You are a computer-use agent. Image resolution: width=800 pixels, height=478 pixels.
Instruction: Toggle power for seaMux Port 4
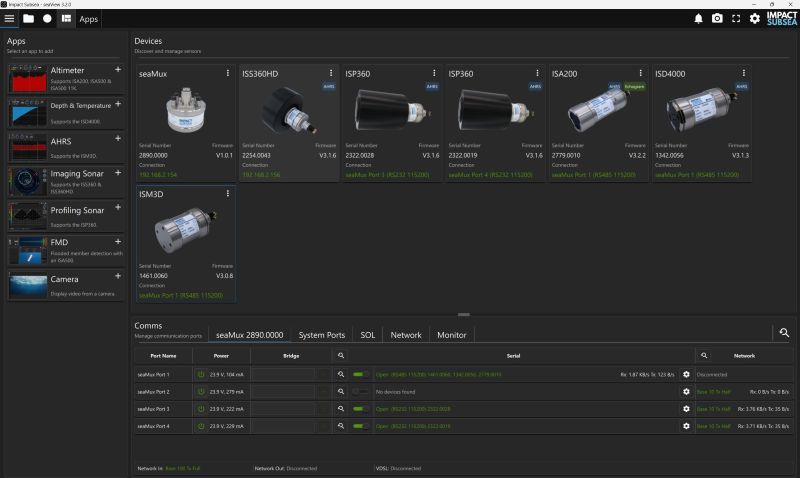point(201,426)
